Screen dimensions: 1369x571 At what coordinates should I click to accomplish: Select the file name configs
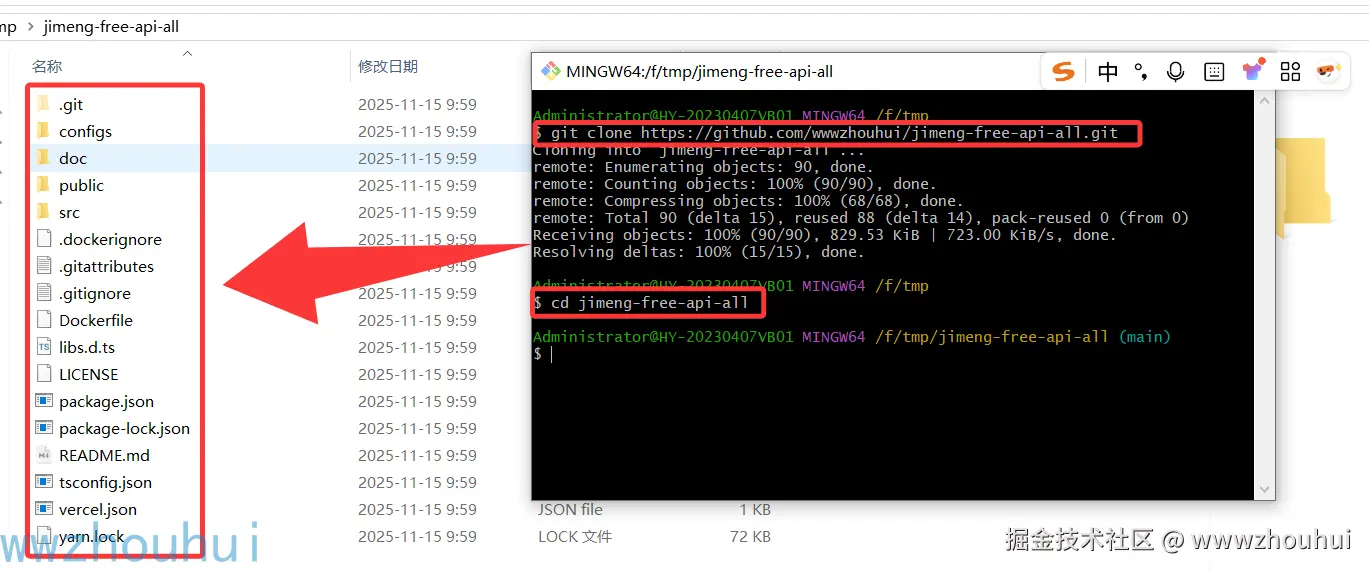pos(85,131)
